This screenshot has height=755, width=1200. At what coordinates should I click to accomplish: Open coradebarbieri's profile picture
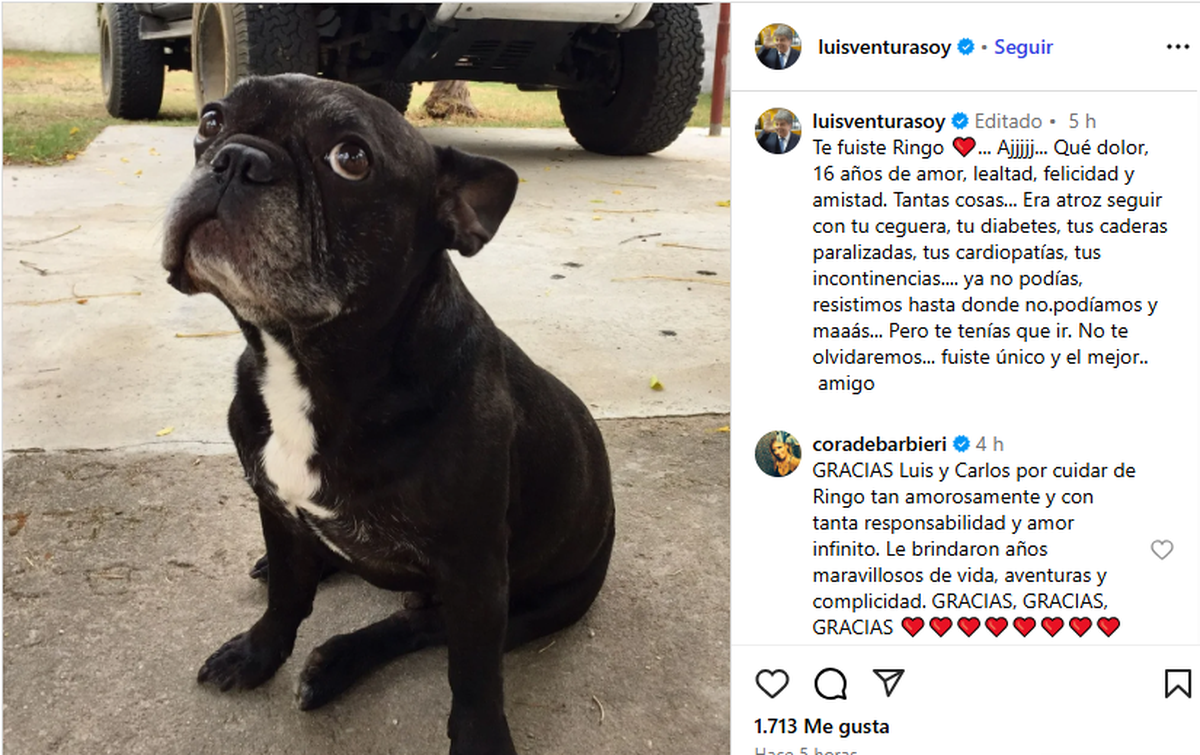(x=778, y=453)
